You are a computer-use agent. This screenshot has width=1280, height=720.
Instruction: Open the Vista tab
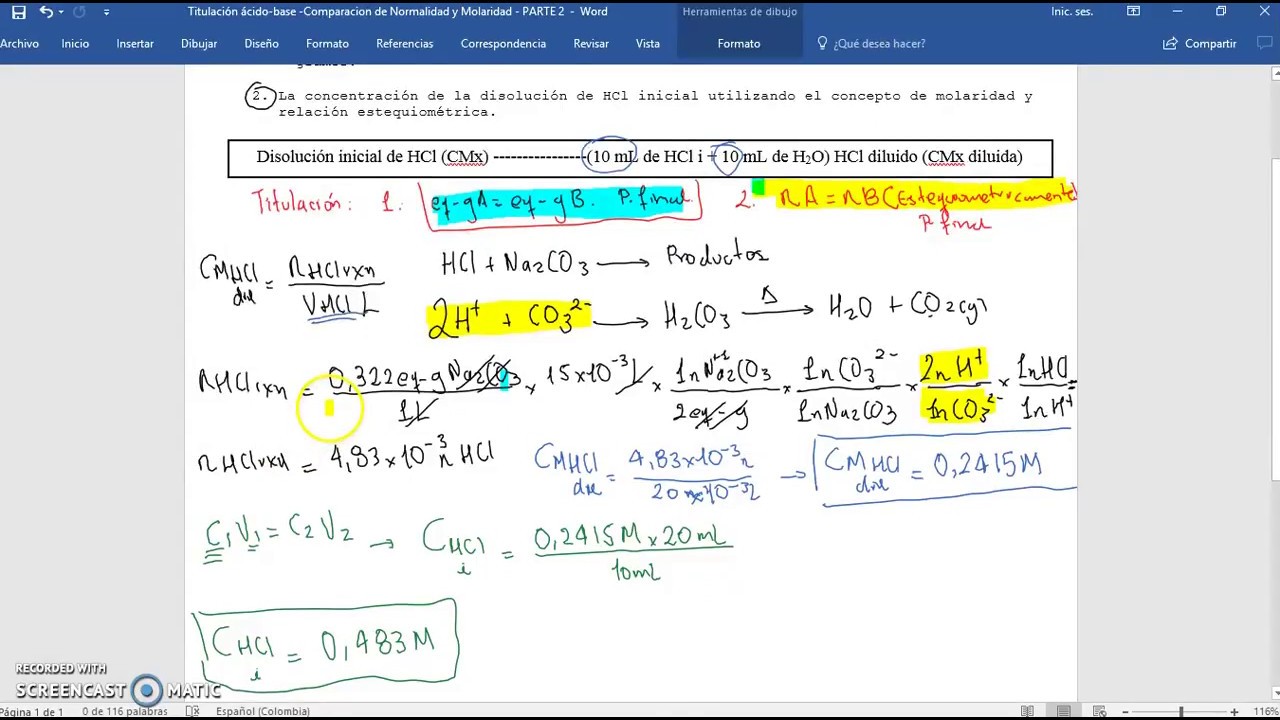coord(648,44)
